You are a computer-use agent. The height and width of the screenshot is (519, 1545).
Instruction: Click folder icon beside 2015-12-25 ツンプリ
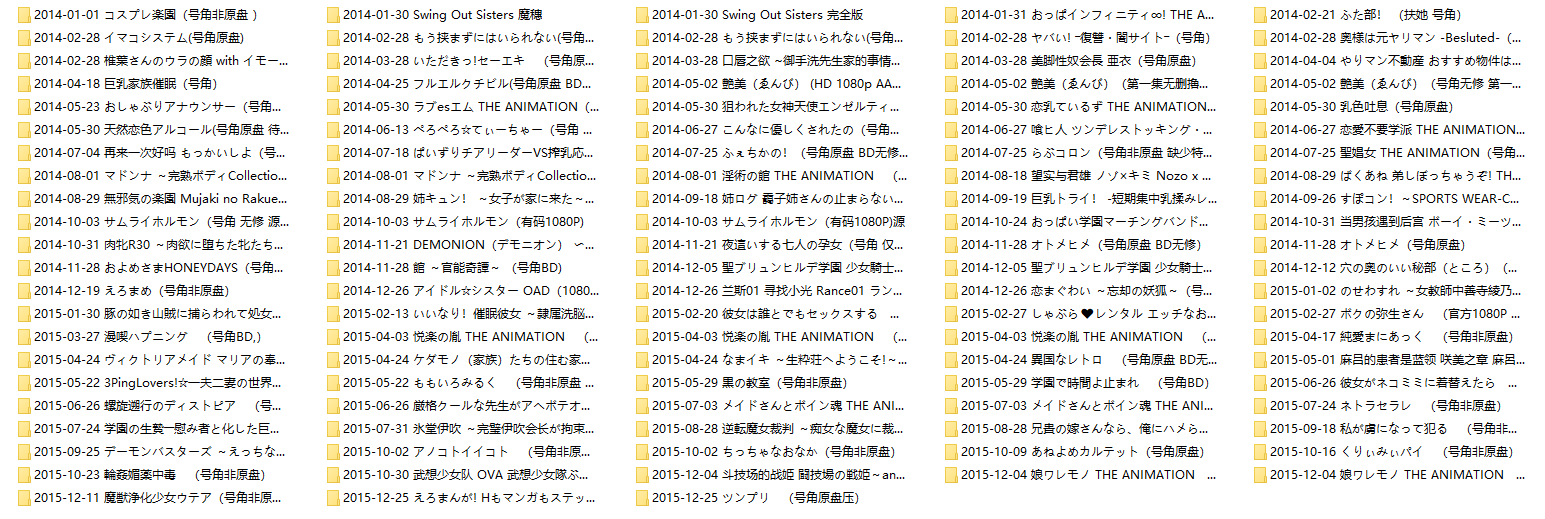click(x=641, y=498)
